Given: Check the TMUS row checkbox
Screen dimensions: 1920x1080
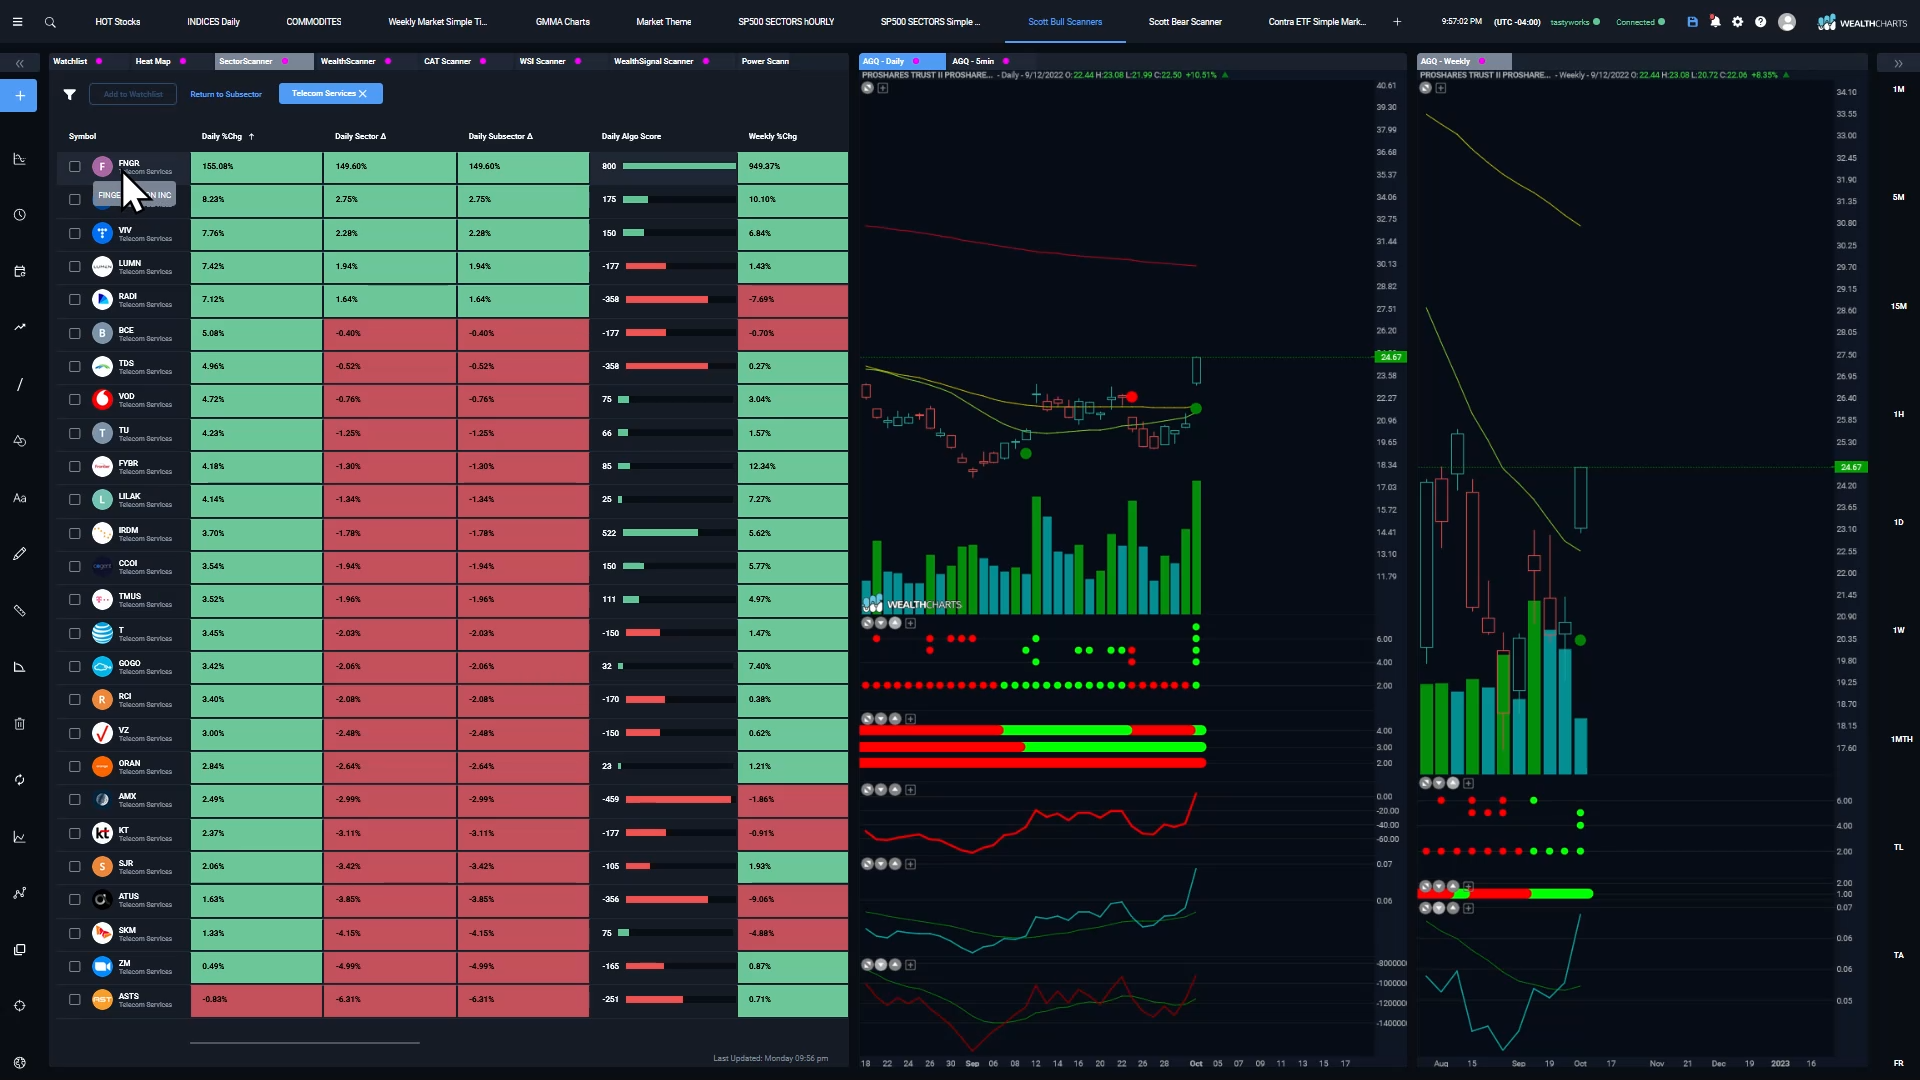Looking at the screenshot, I should point(75,599).
